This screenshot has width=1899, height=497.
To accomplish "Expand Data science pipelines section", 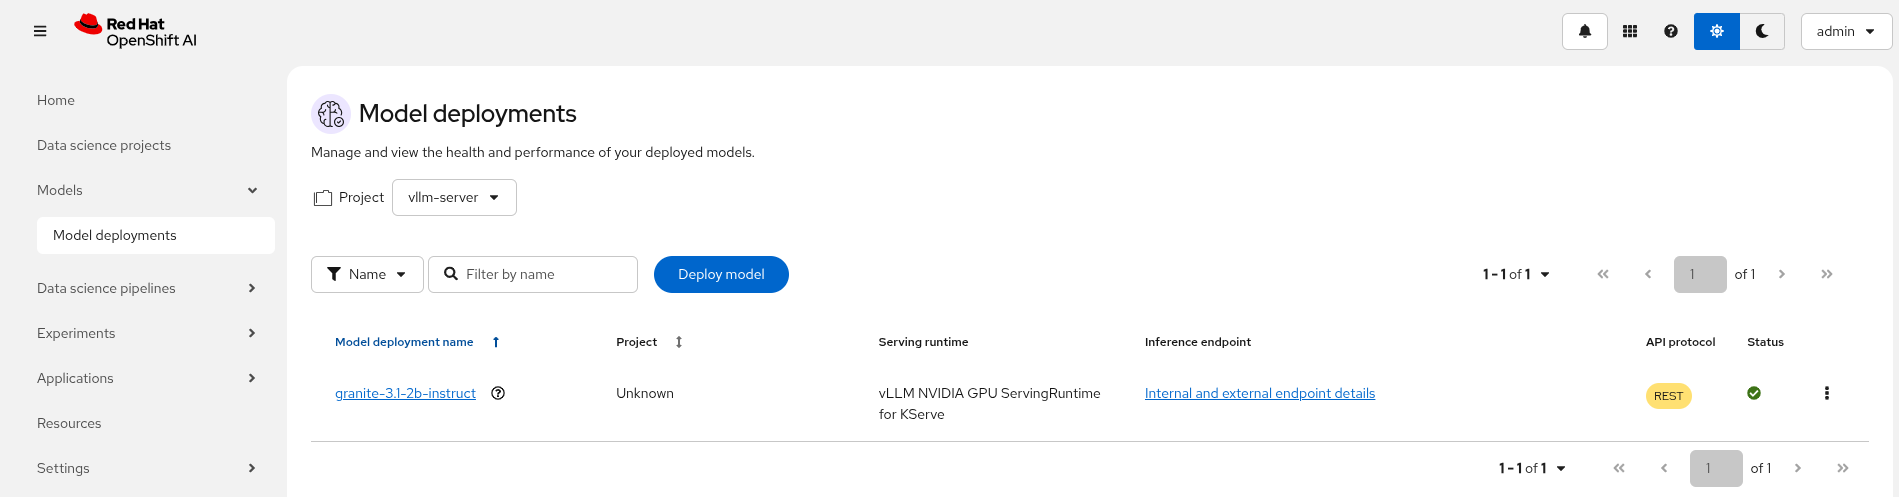I will pyautogui.click(x=147, y=288).
